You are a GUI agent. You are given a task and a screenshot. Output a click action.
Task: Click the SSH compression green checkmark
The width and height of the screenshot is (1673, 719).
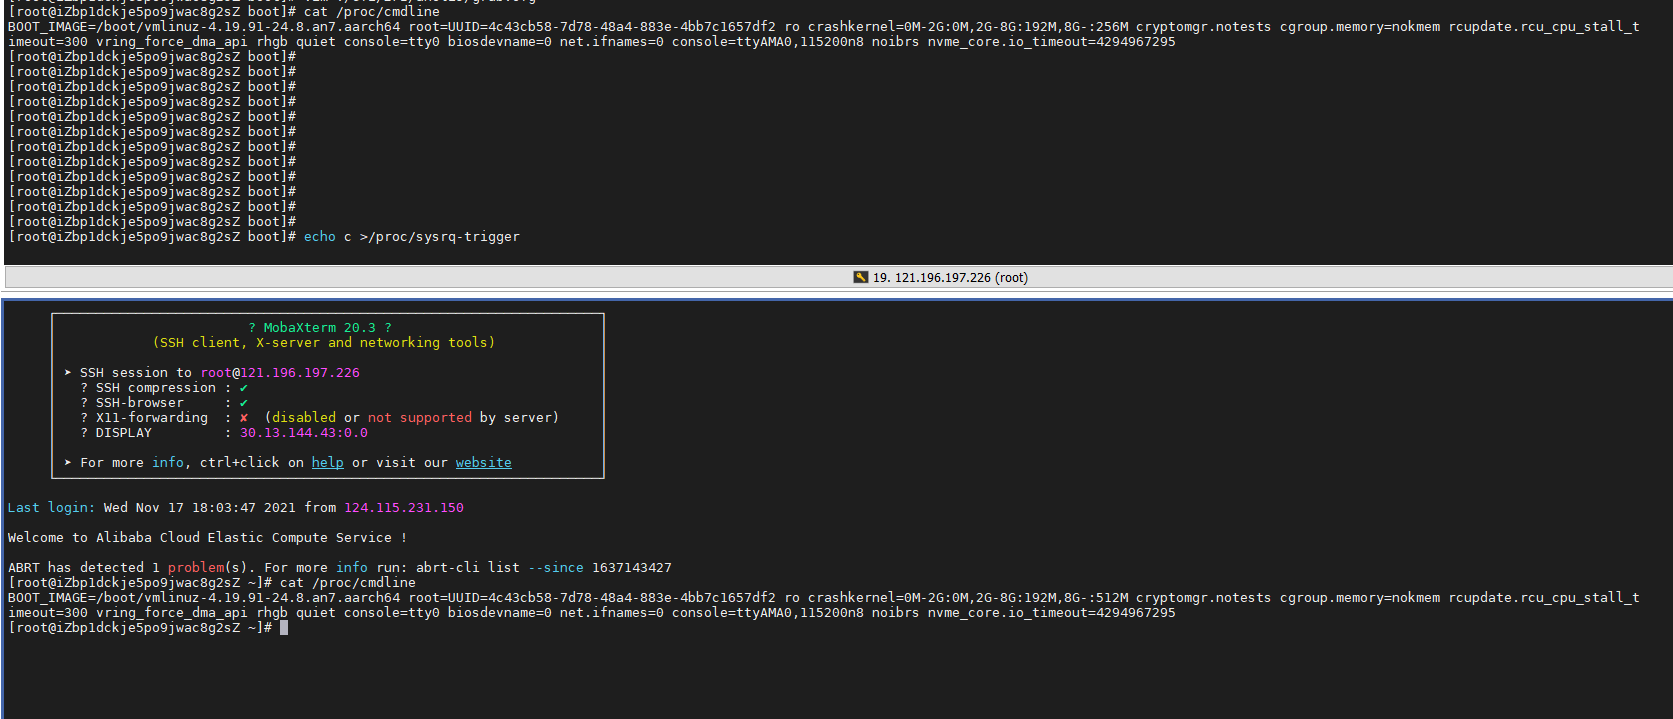pos(243,388)
